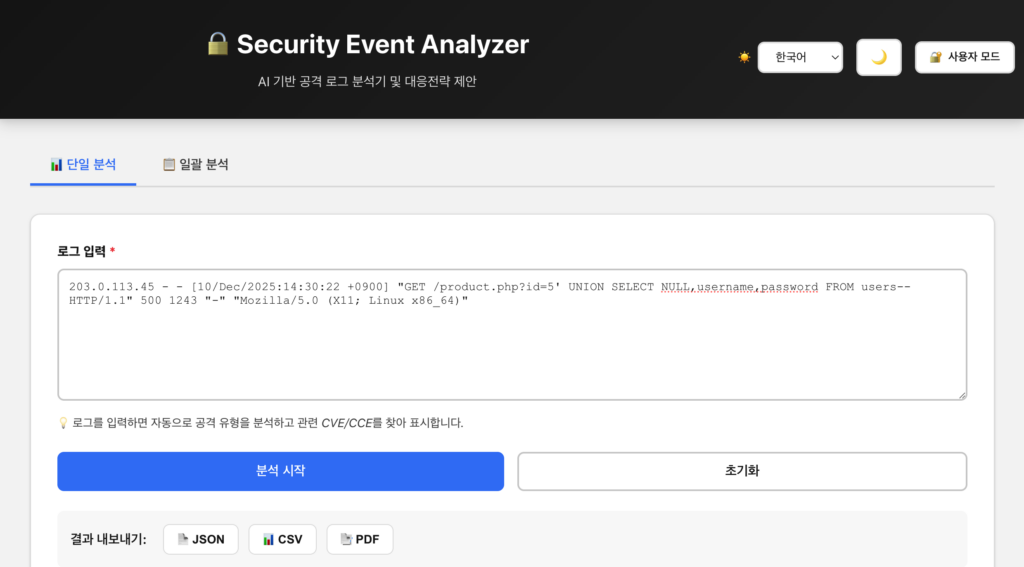Click the sun icon near the language selector
This screenshot has width=1024, height=567.
[x=744, y=58]
